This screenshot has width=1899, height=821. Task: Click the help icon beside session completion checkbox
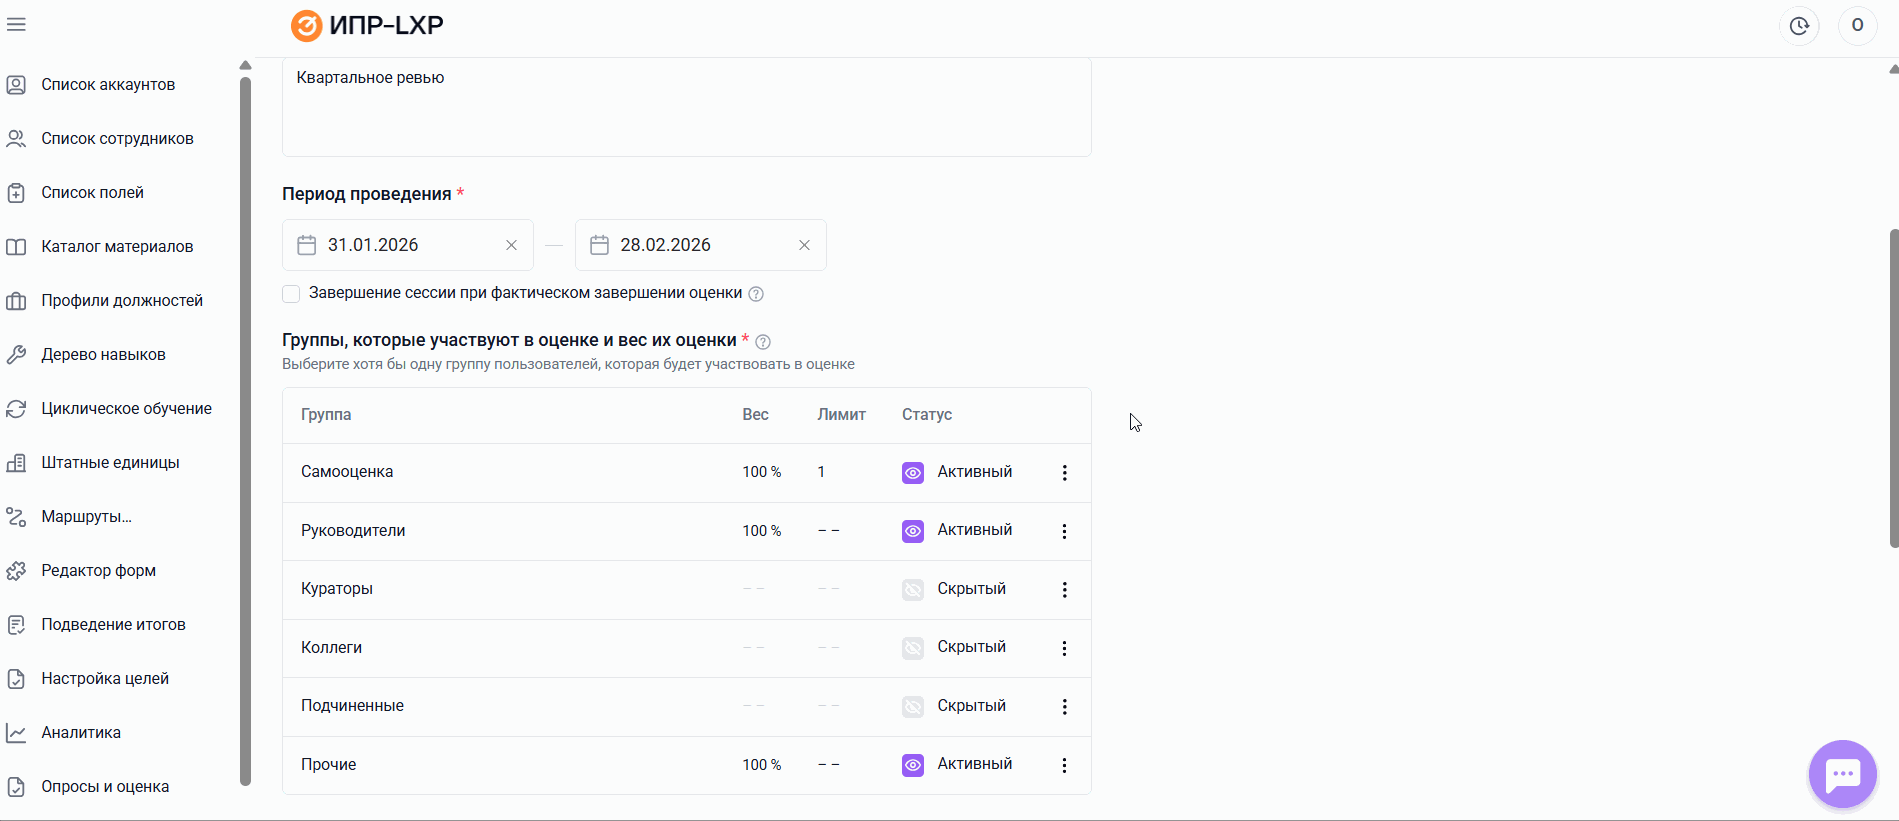pyautogui.click(x=756, y=294)
